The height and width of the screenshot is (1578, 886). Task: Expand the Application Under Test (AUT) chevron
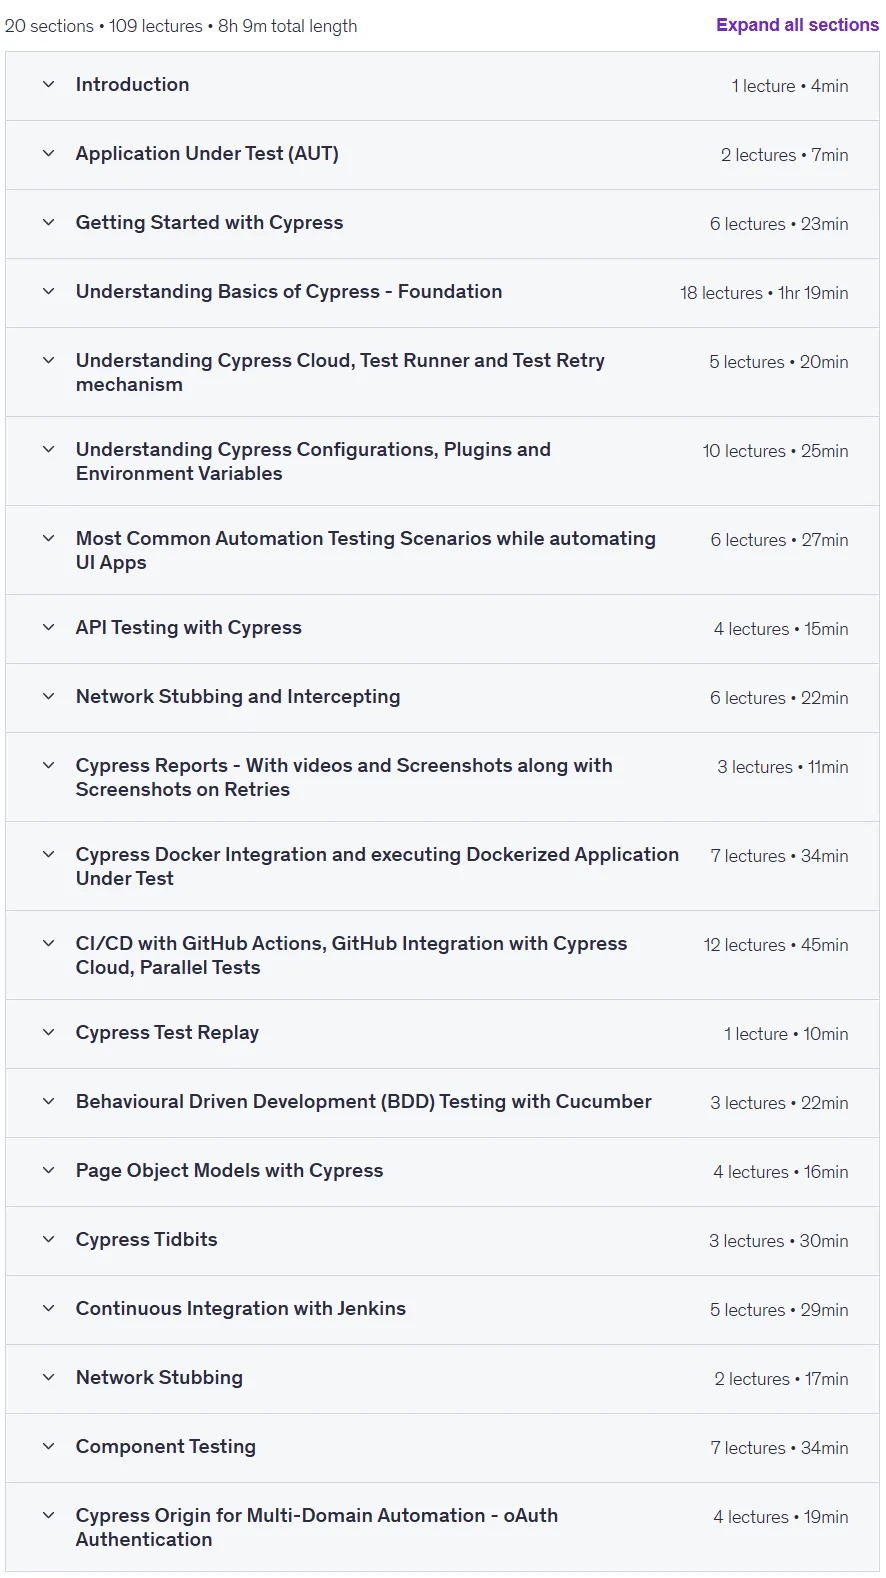48,154
